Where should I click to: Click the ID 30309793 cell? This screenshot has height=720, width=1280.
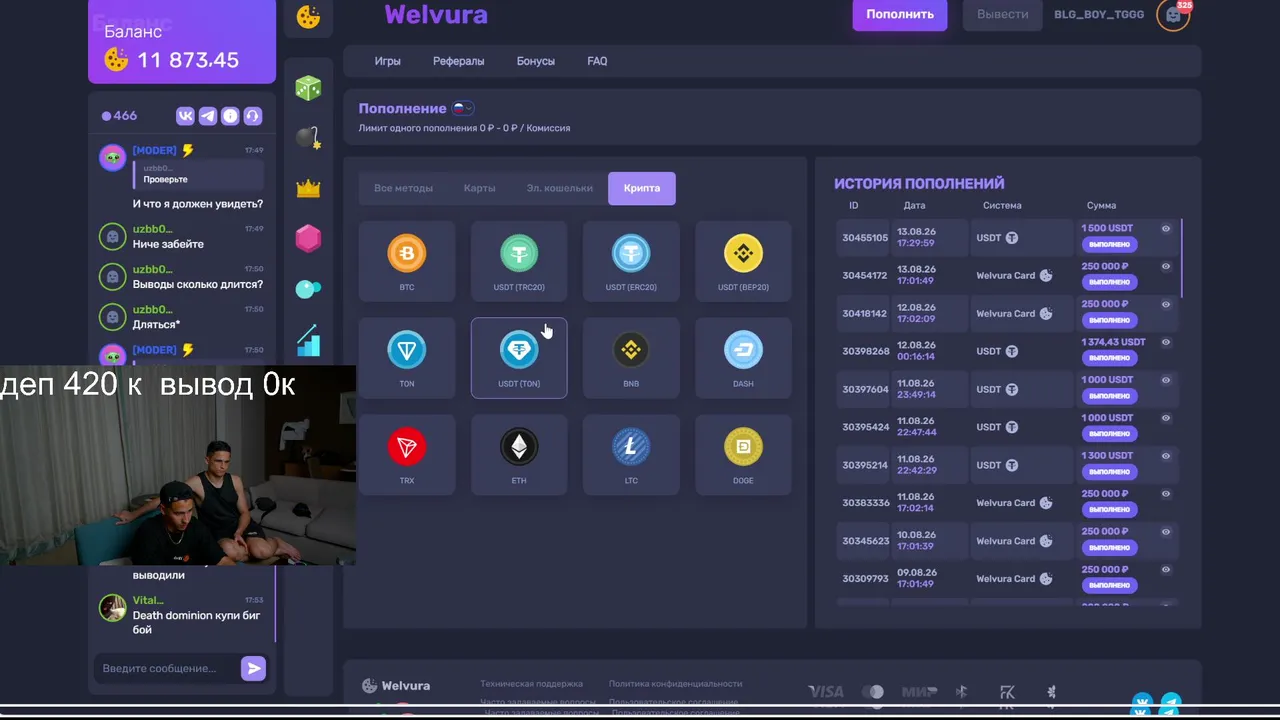pyautogui.click(x=865, y=579)
